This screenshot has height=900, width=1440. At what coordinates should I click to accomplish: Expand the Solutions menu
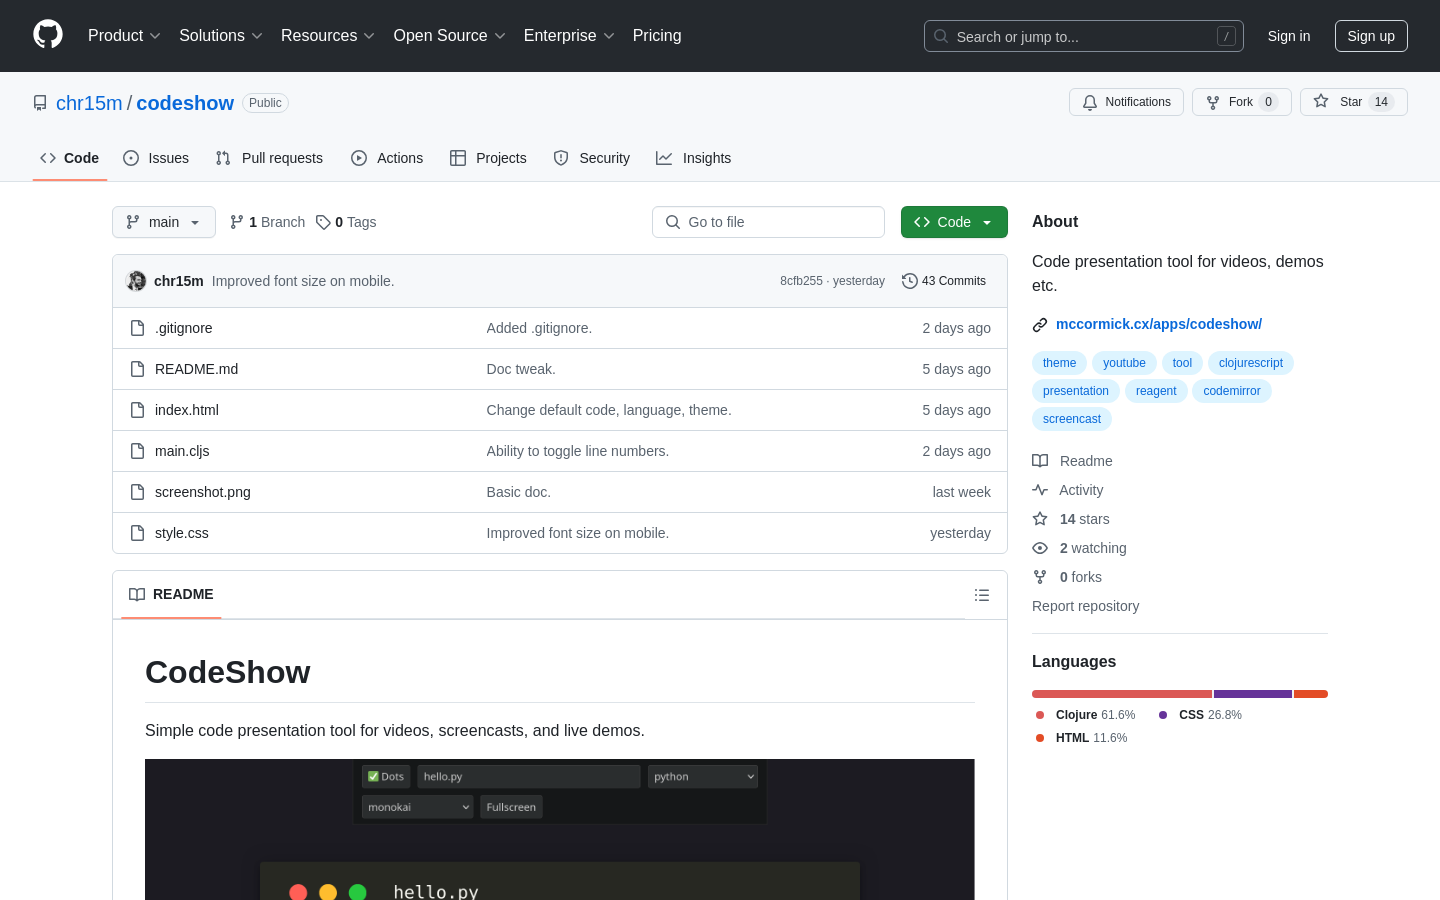(221, 35)
